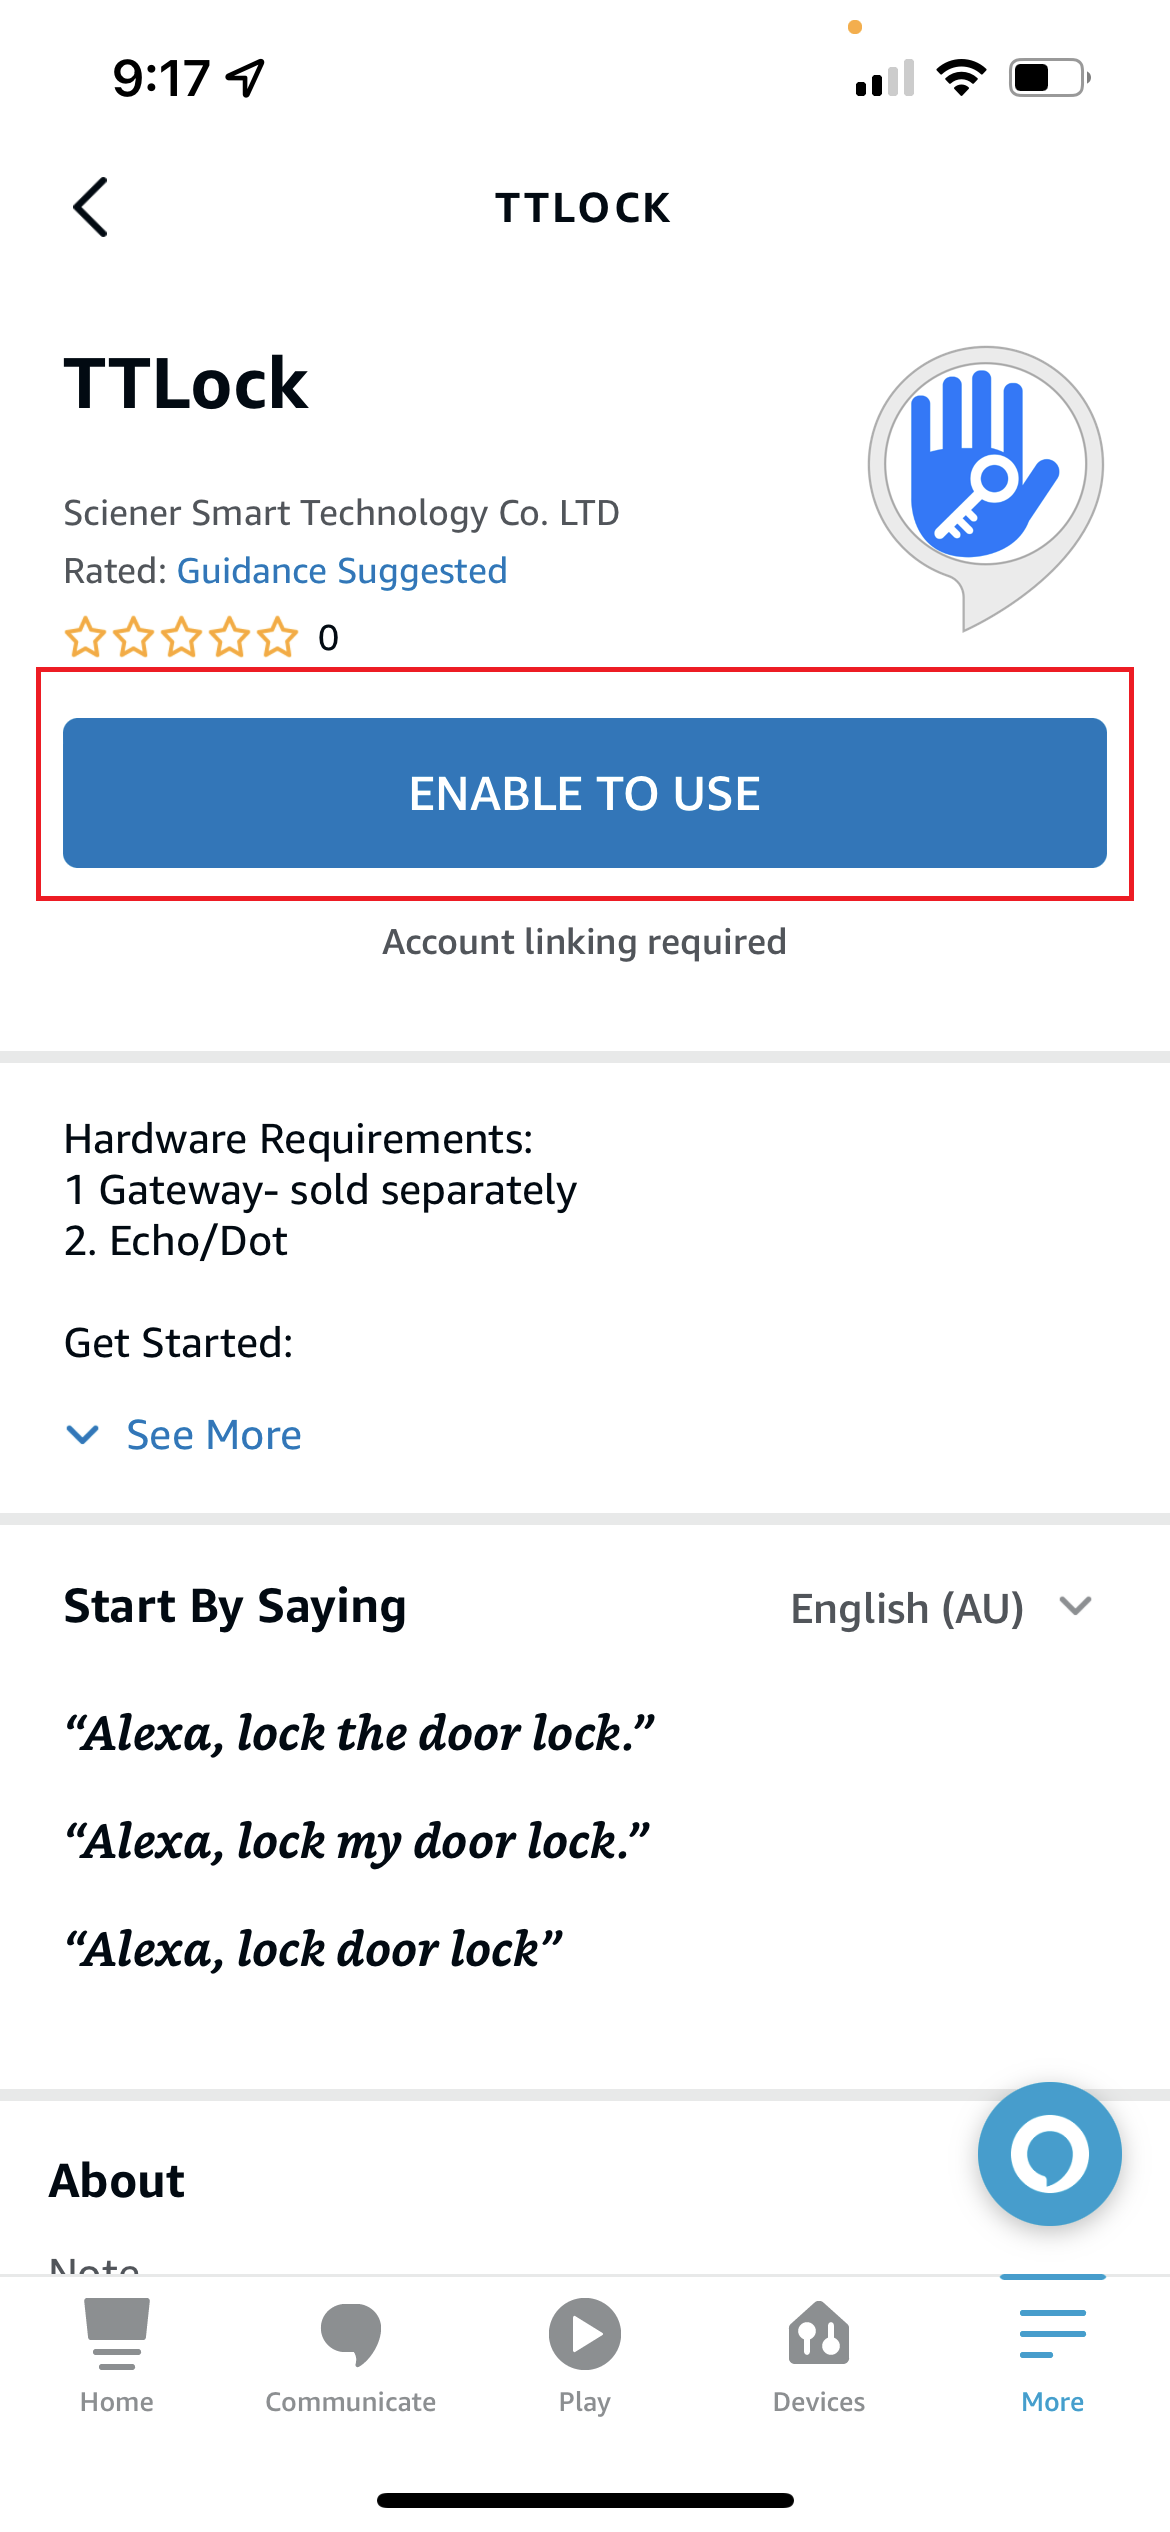Image resolution: width=1170 pixels, height=2532 pixels.
Task: Tap the battery indicator in status bar
Action: click(x=1050, y=78)
